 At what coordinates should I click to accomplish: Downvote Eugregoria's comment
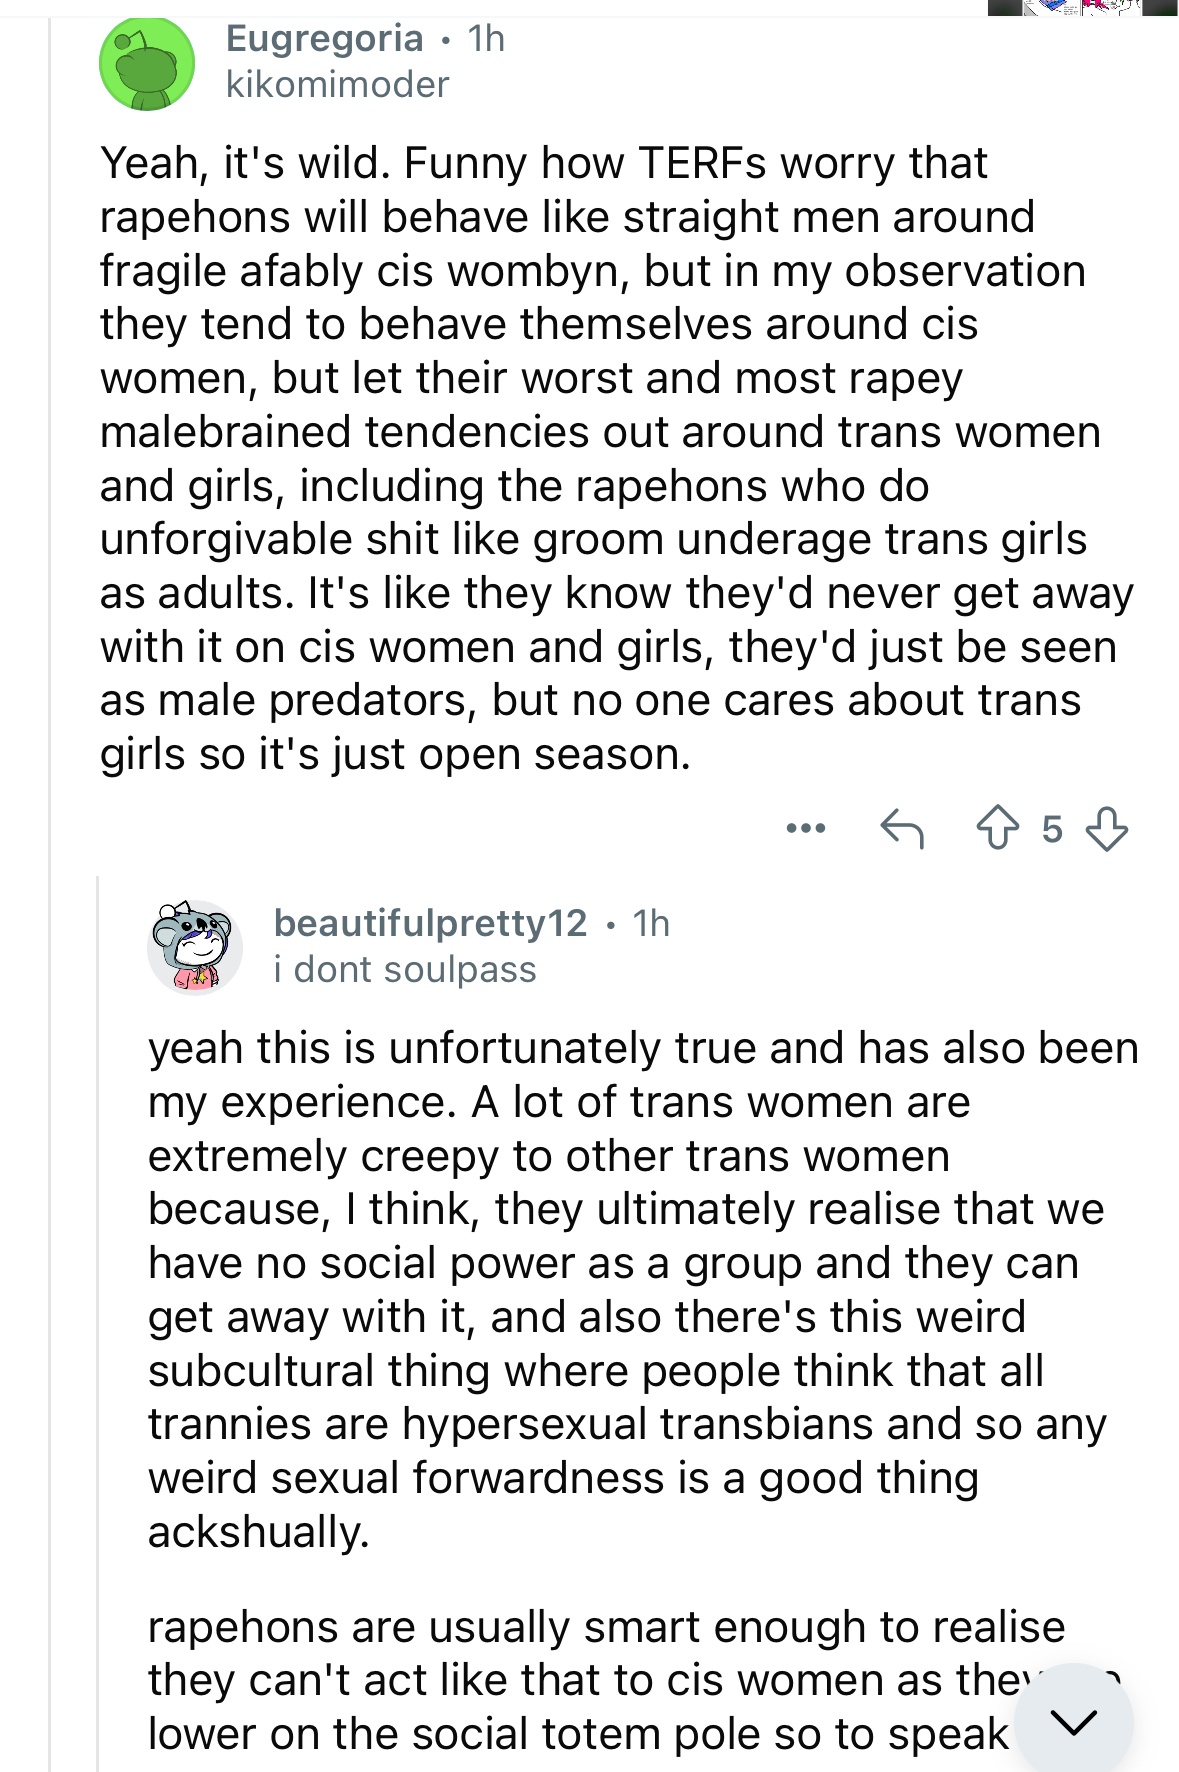(1107, 829)
